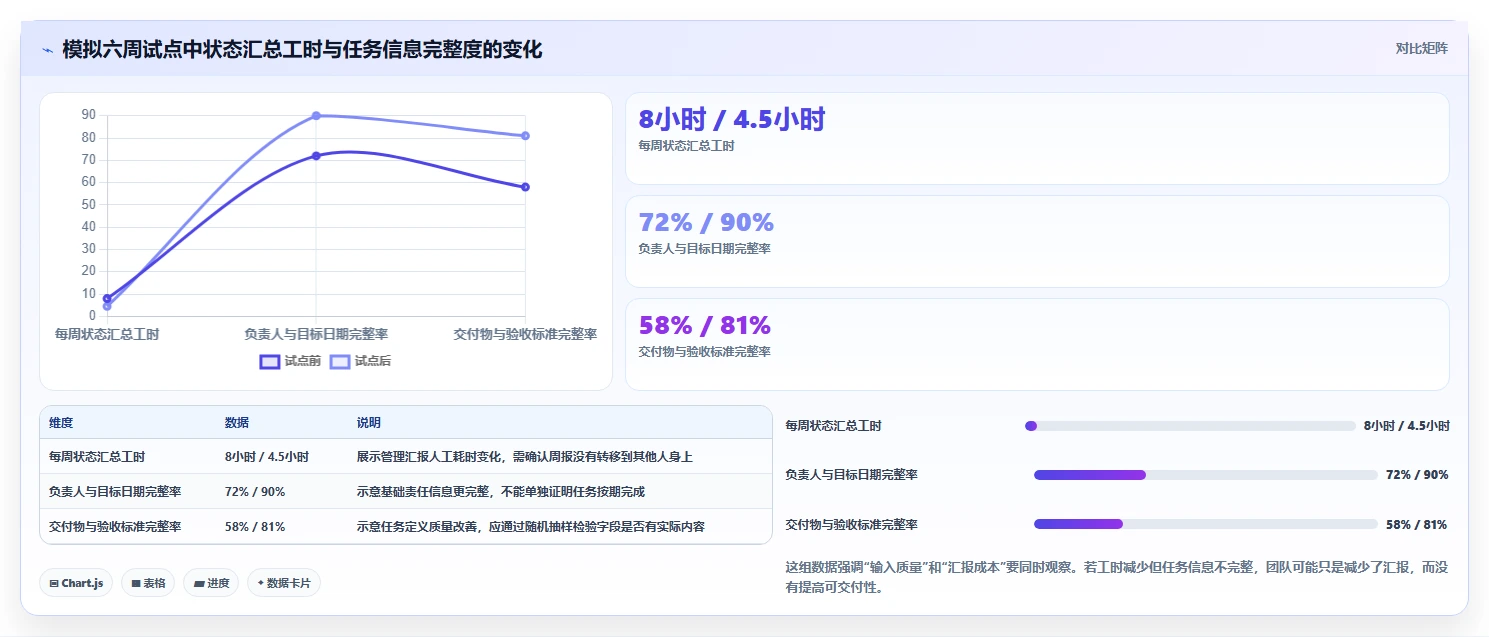Click x-axis label 负责人与目标日期完整率
Screen dimensions: 1489x637
316,334
